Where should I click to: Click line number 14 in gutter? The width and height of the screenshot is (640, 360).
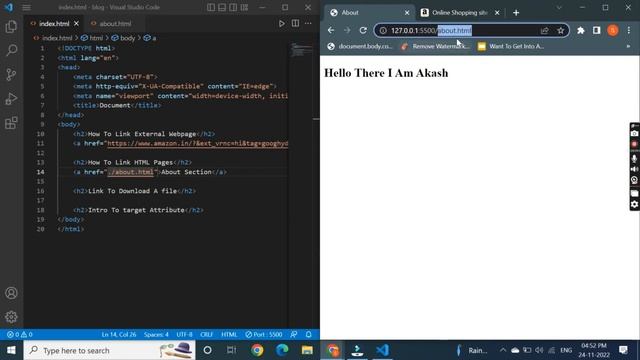(x=40, y=172)
